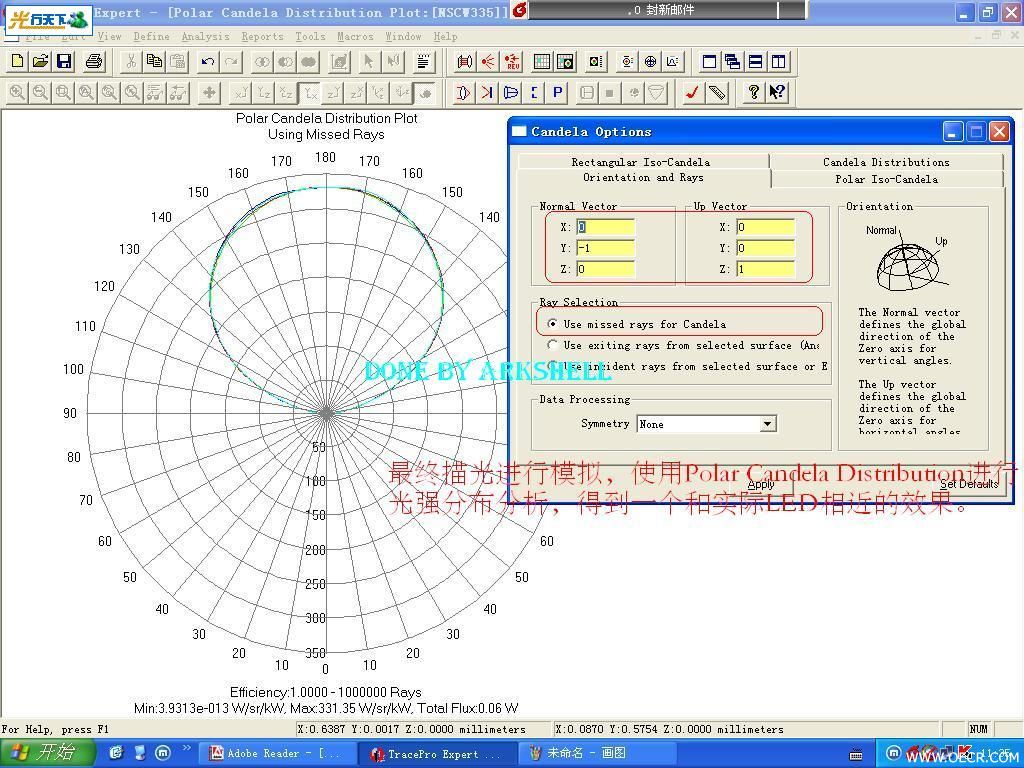This screenshot has width=1024, height=768.
Task: Click the Print icon
Action: tap(93, 61)
